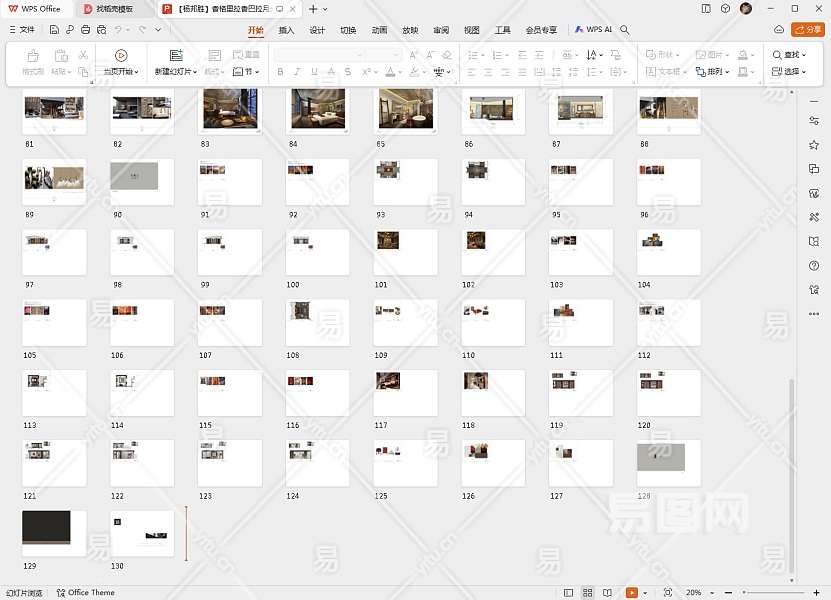The image size is (831, 600).
Task: Switch to reading view in status bar
Action: (608, 593)
